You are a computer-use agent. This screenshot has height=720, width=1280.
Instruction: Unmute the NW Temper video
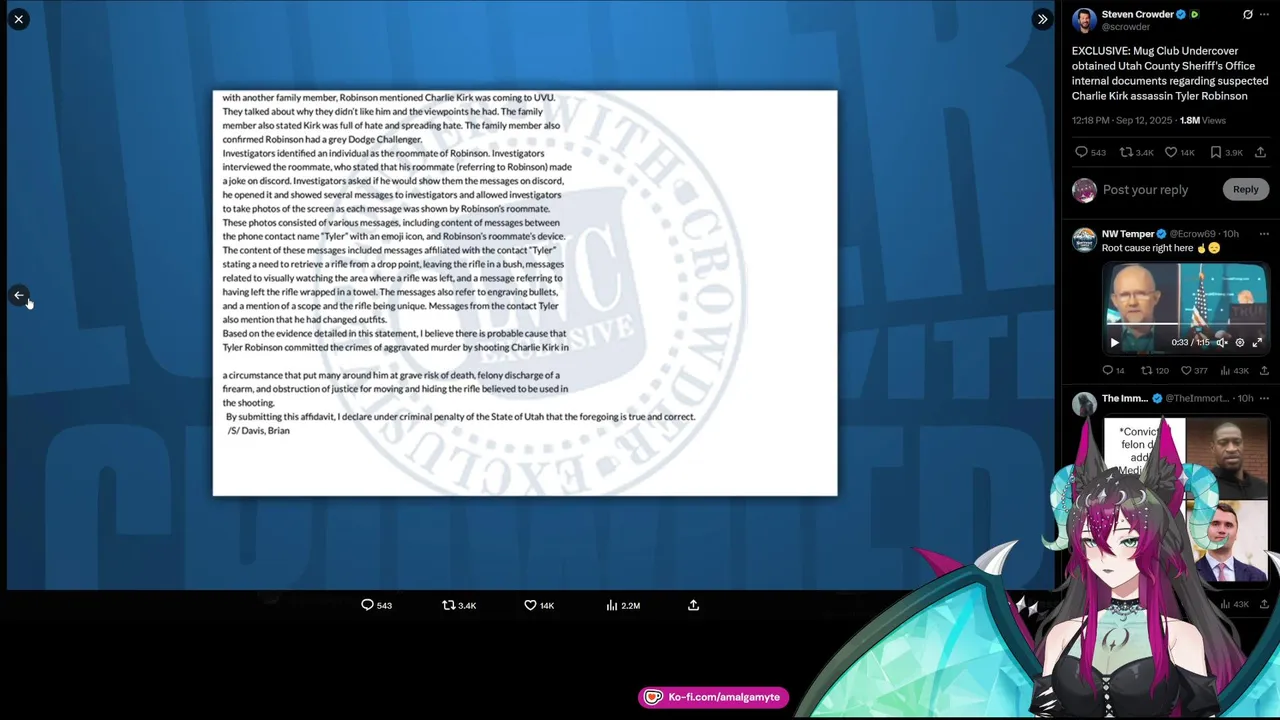click(x=1221, y=342)
